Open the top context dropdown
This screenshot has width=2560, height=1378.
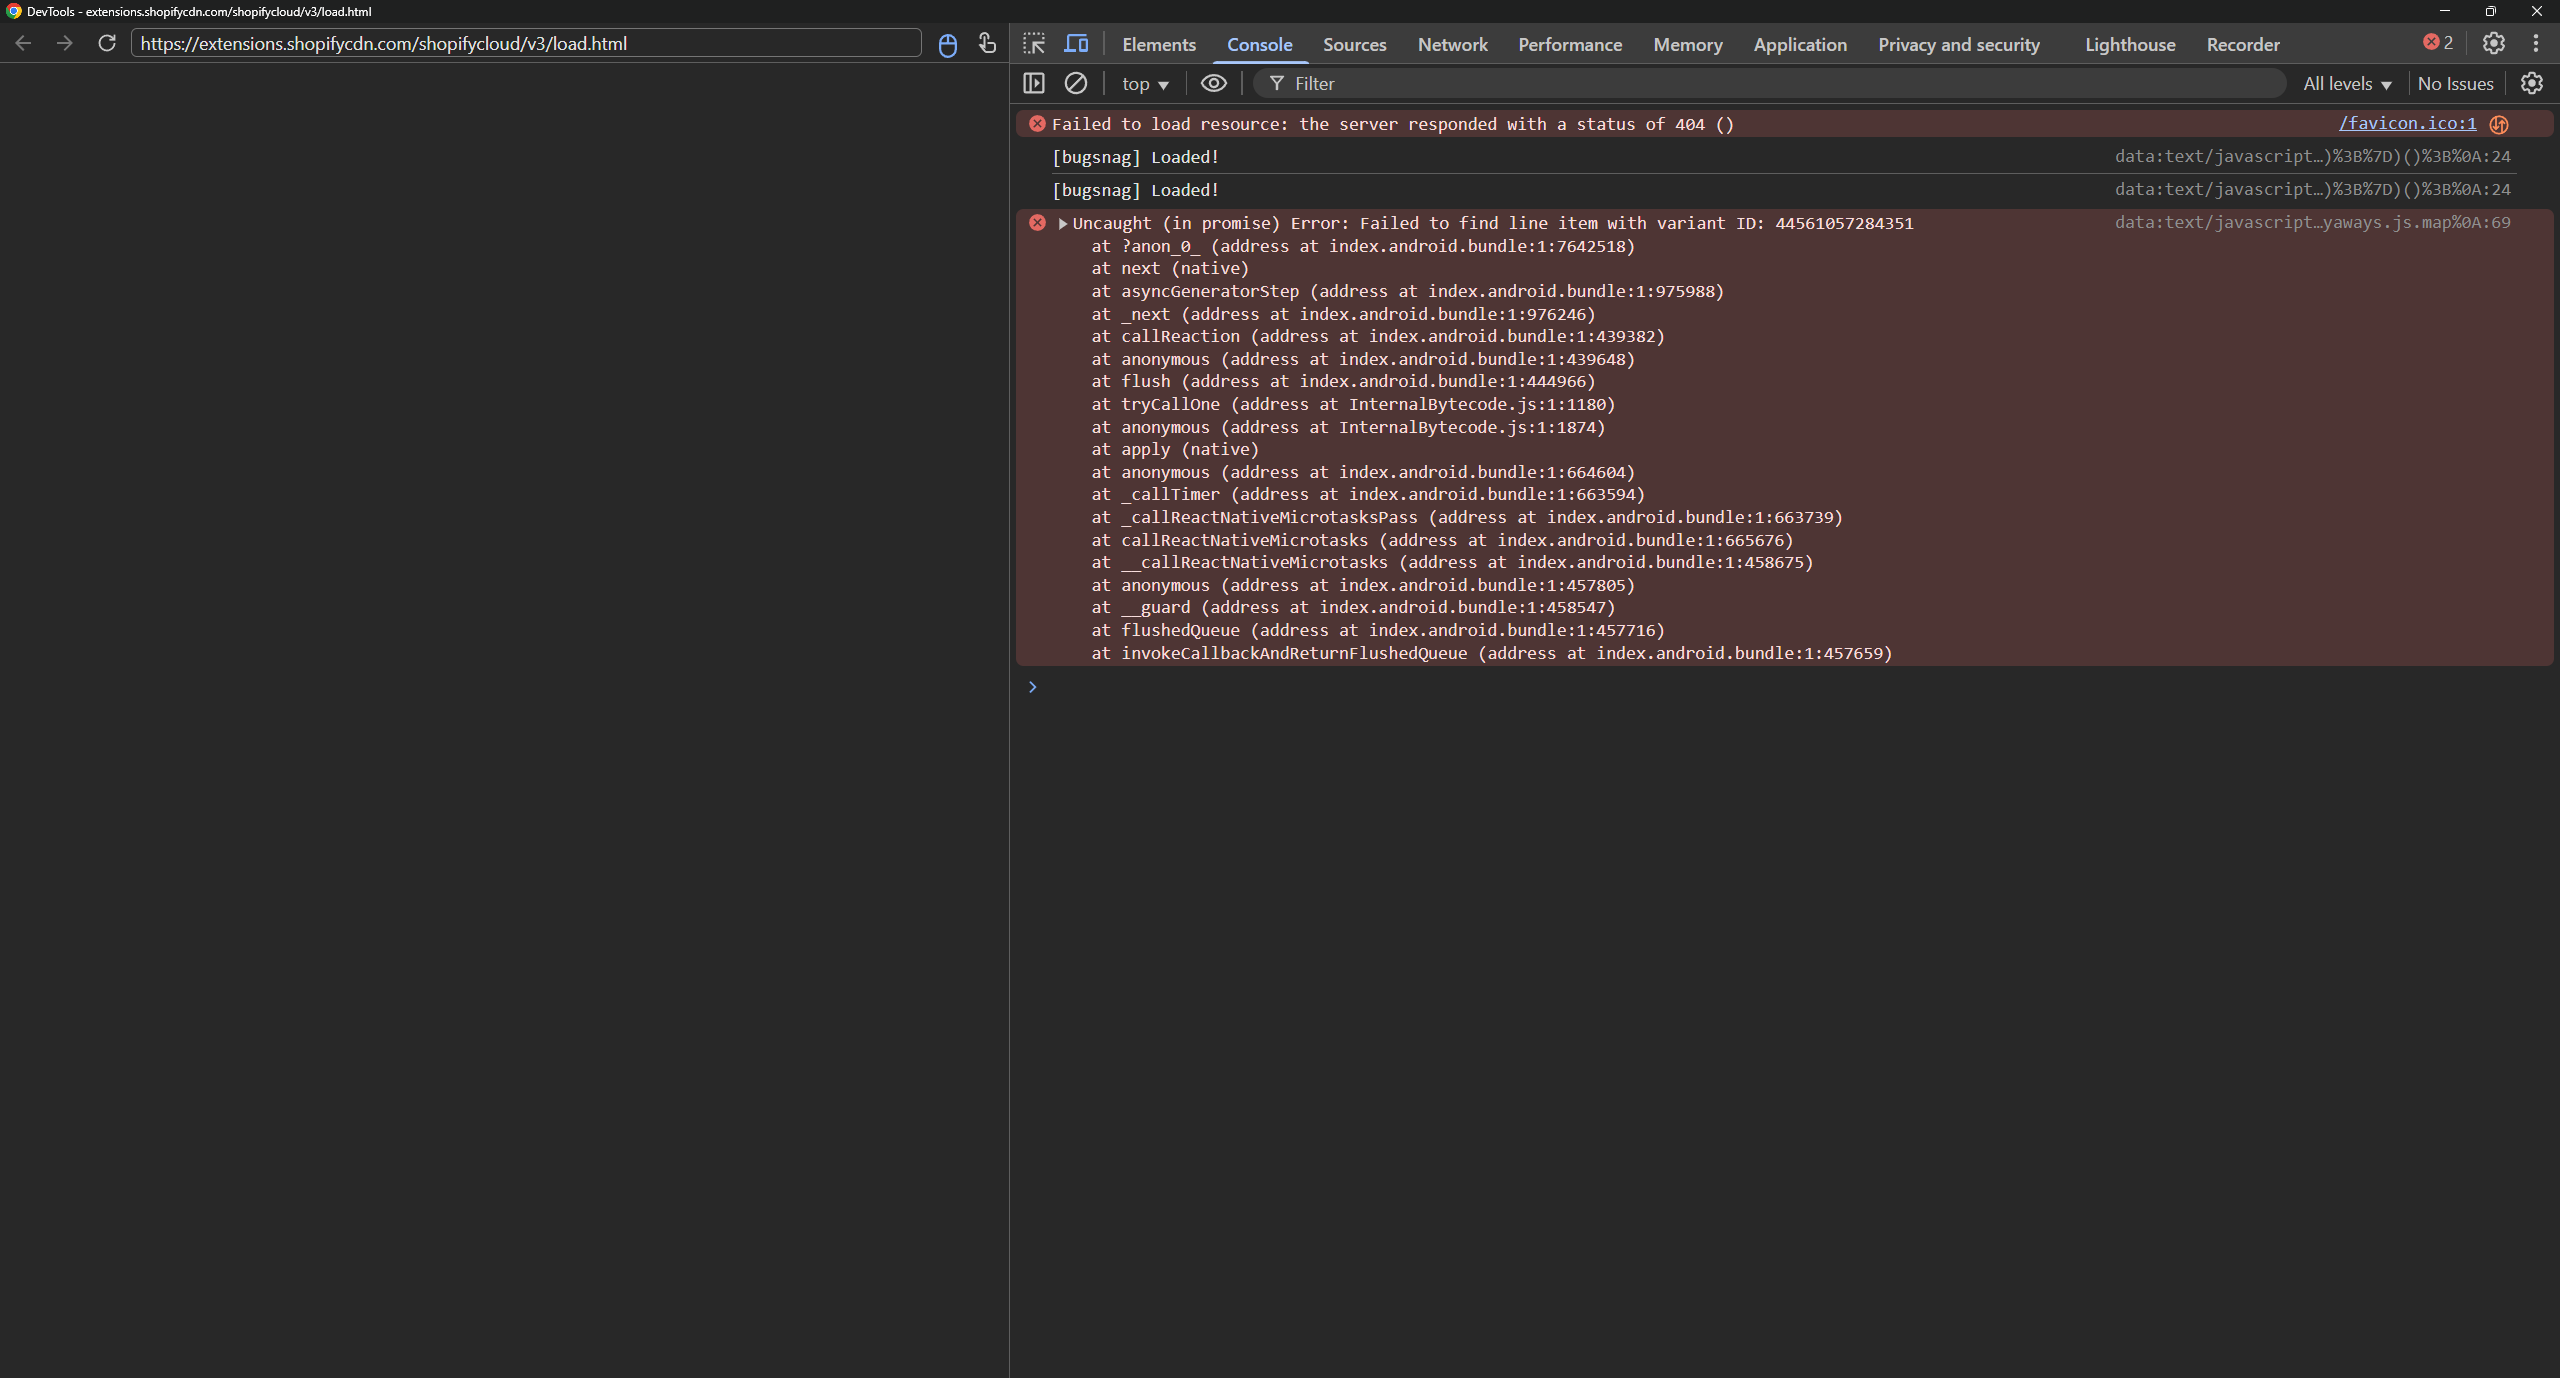click(x=1145, y=84)
